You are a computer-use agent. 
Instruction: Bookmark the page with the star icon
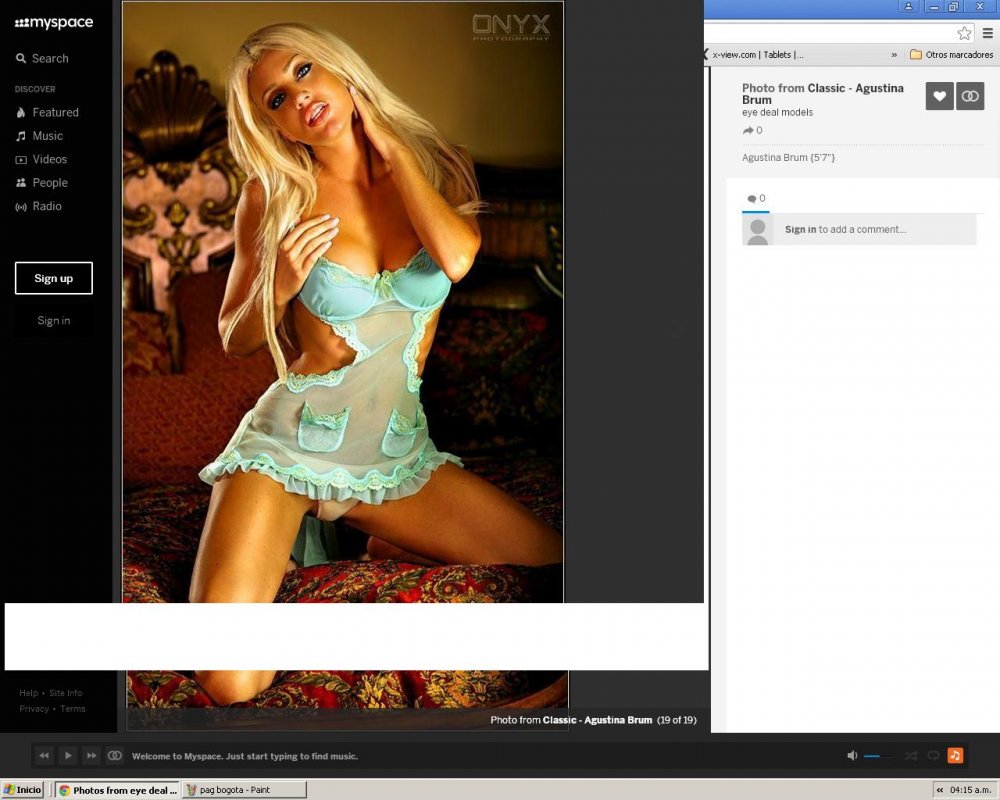coord(964,33)
